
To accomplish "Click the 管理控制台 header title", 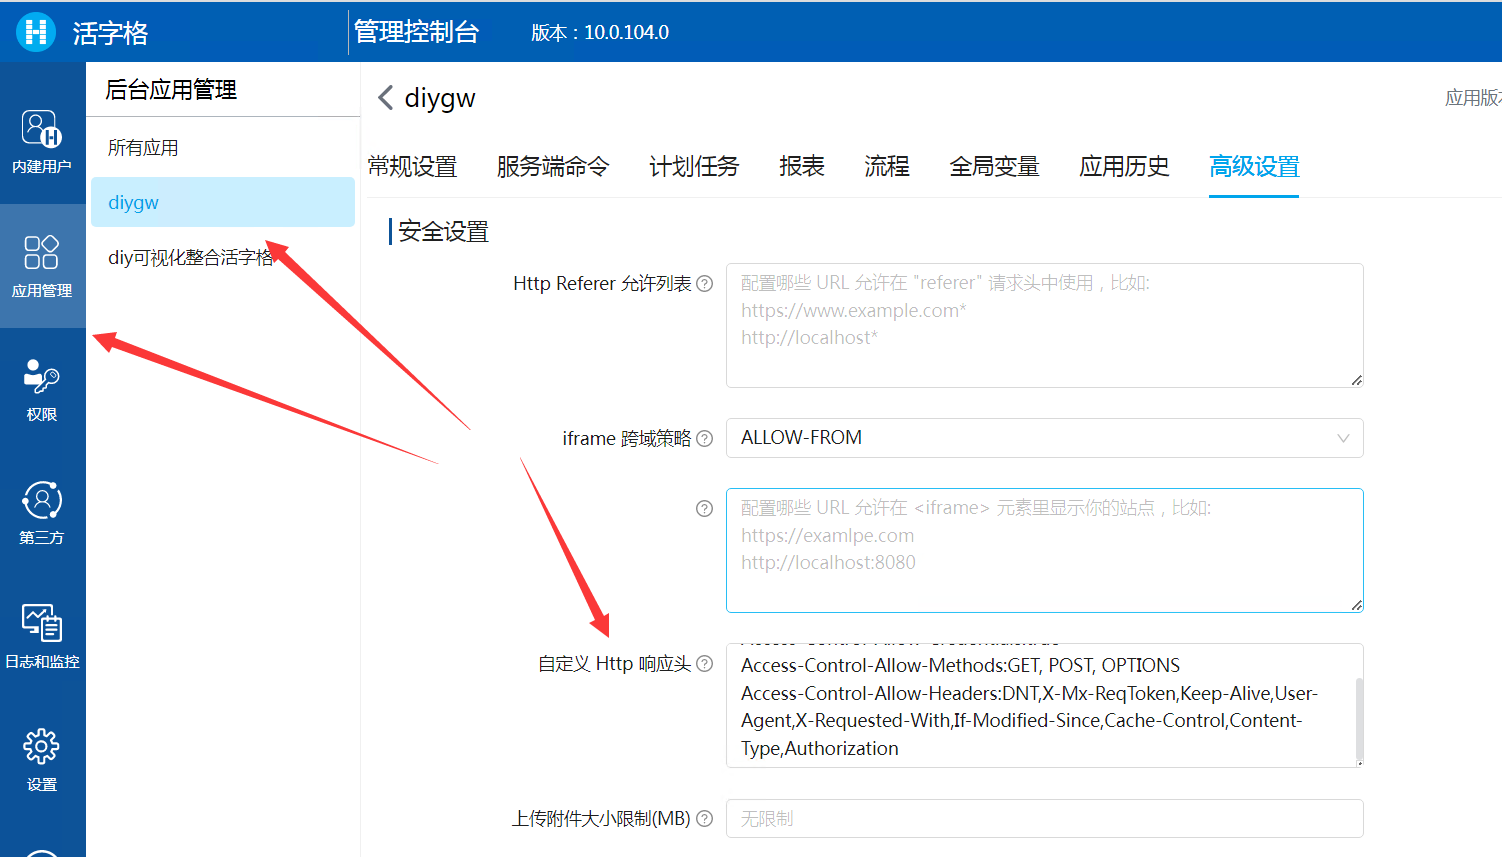I will click(x=417, y=32).
